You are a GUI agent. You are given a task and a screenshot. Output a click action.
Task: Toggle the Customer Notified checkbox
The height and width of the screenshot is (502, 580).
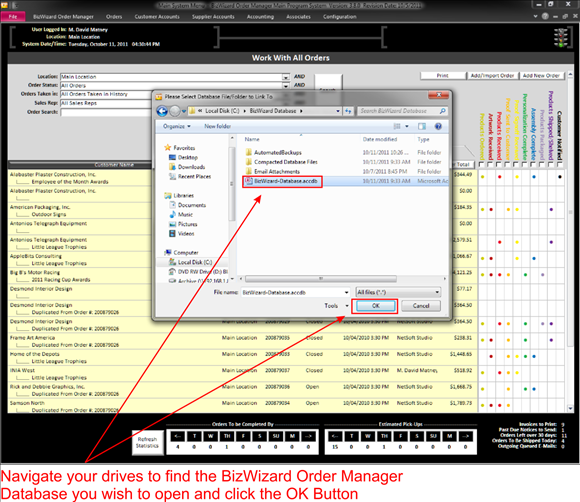pos(560,164)
